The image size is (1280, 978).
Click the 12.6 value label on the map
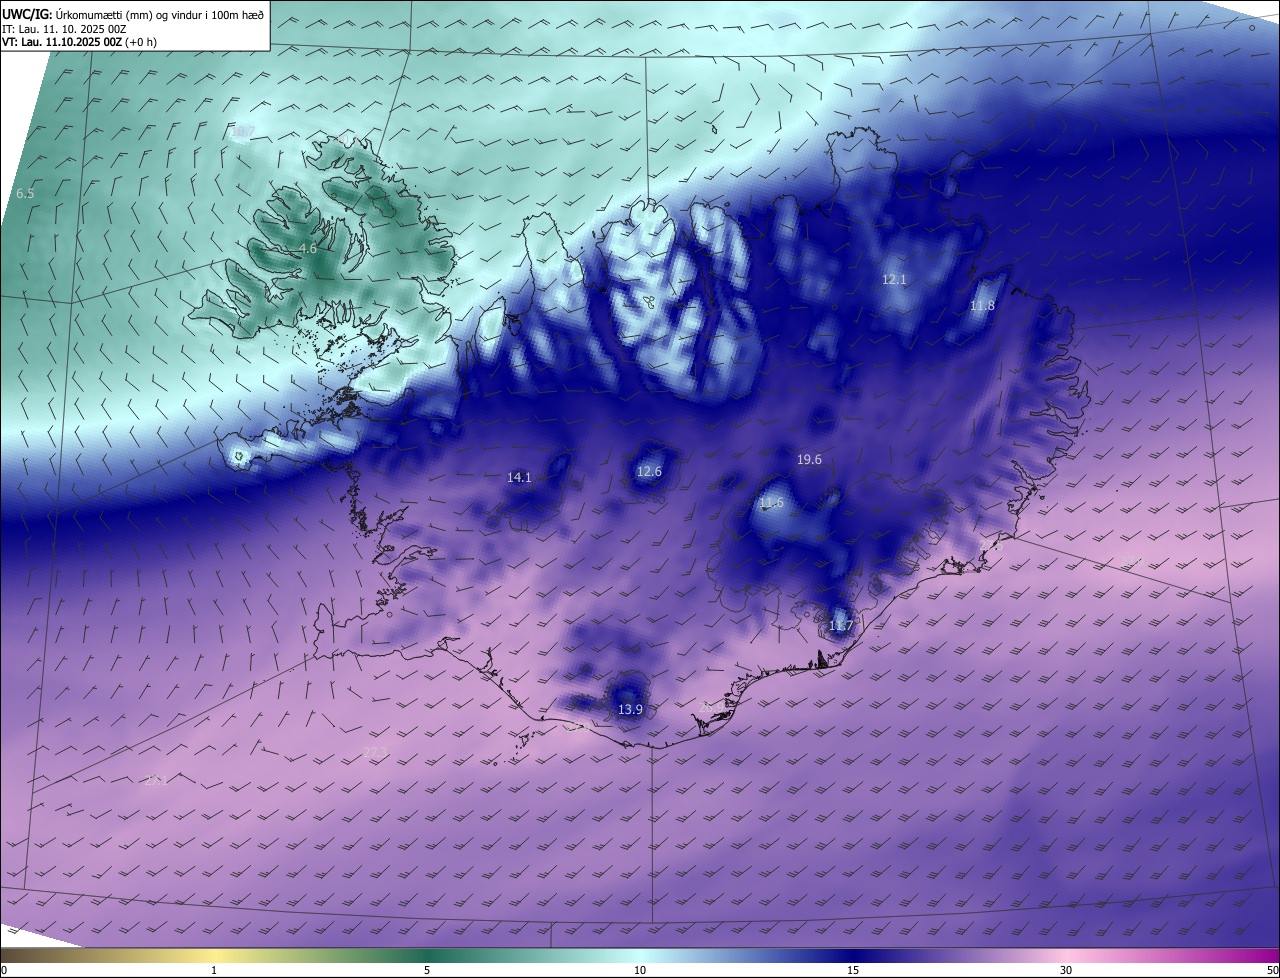650,471
